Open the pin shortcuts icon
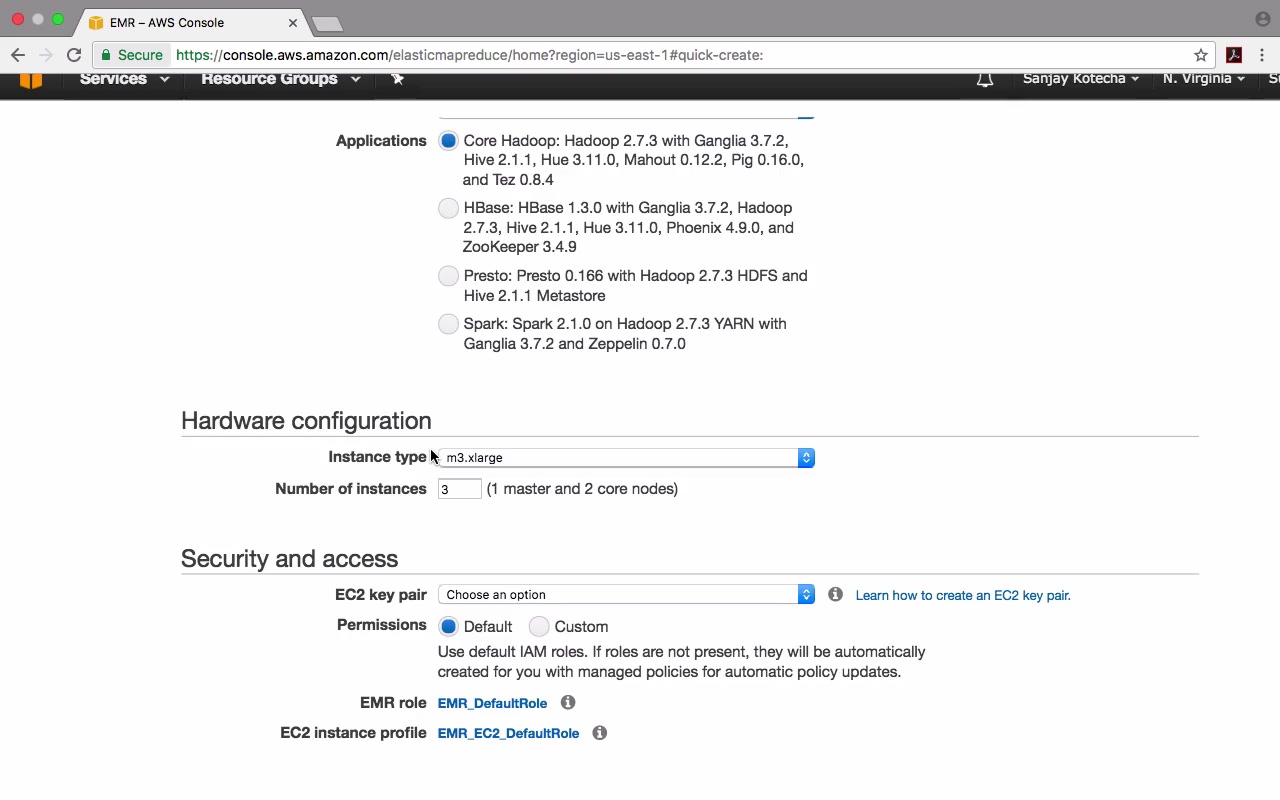Image resolution: width=1280 pixels, height=800 pixels. [397, 79]
